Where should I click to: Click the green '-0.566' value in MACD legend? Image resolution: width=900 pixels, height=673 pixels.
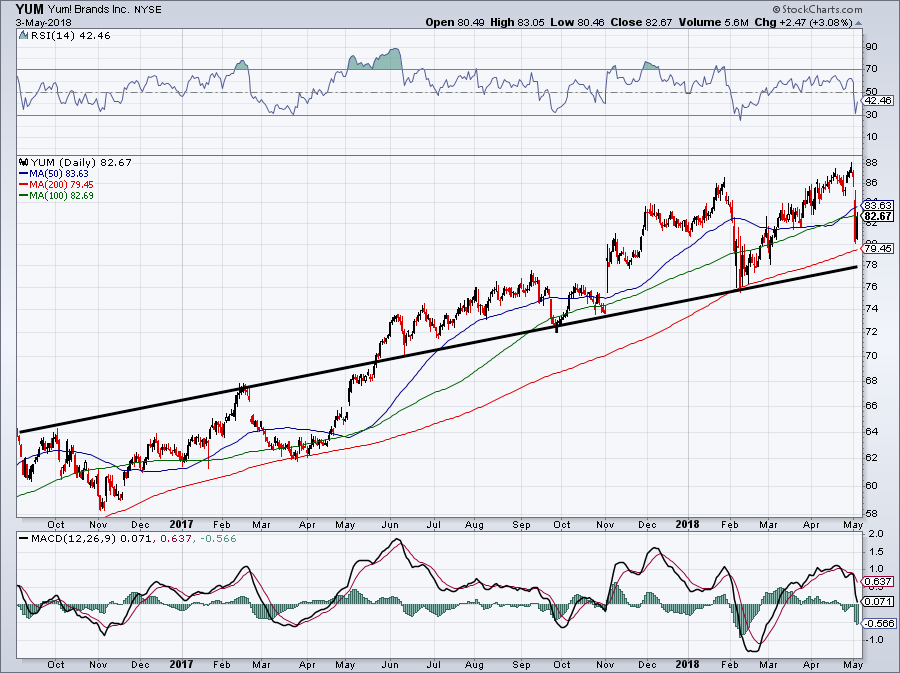tap(216, 539)
